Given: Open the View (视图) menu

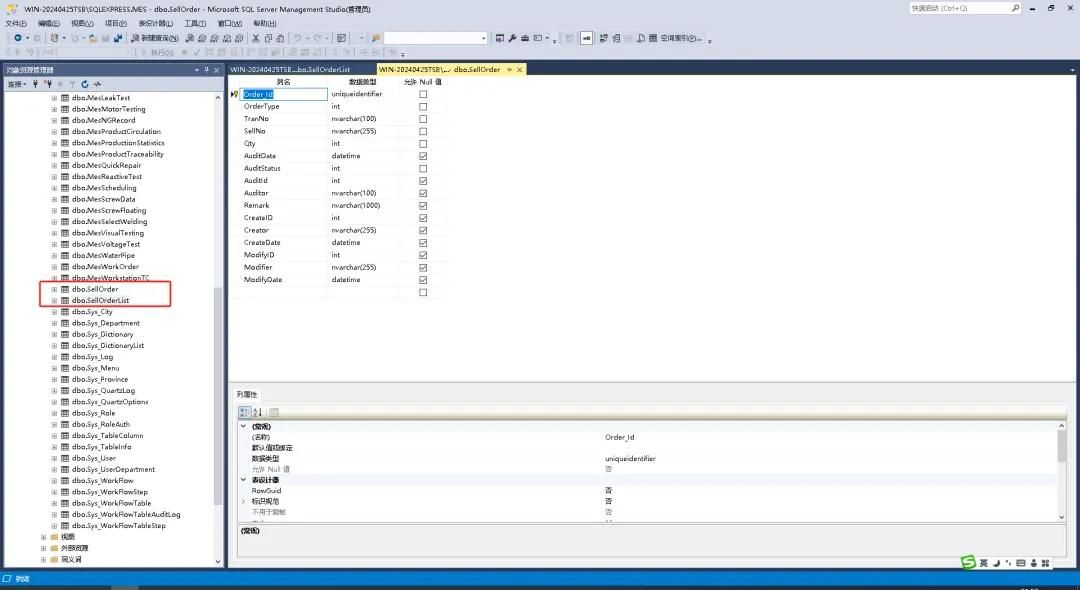Looking at the screenshot, I should [82, 23].
